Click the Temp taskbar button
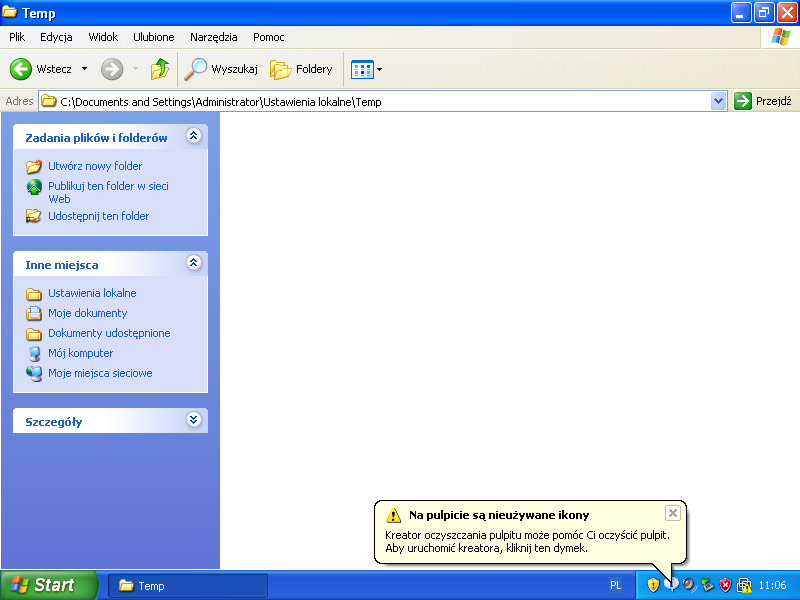800x600 pixels. coord(188,586)
